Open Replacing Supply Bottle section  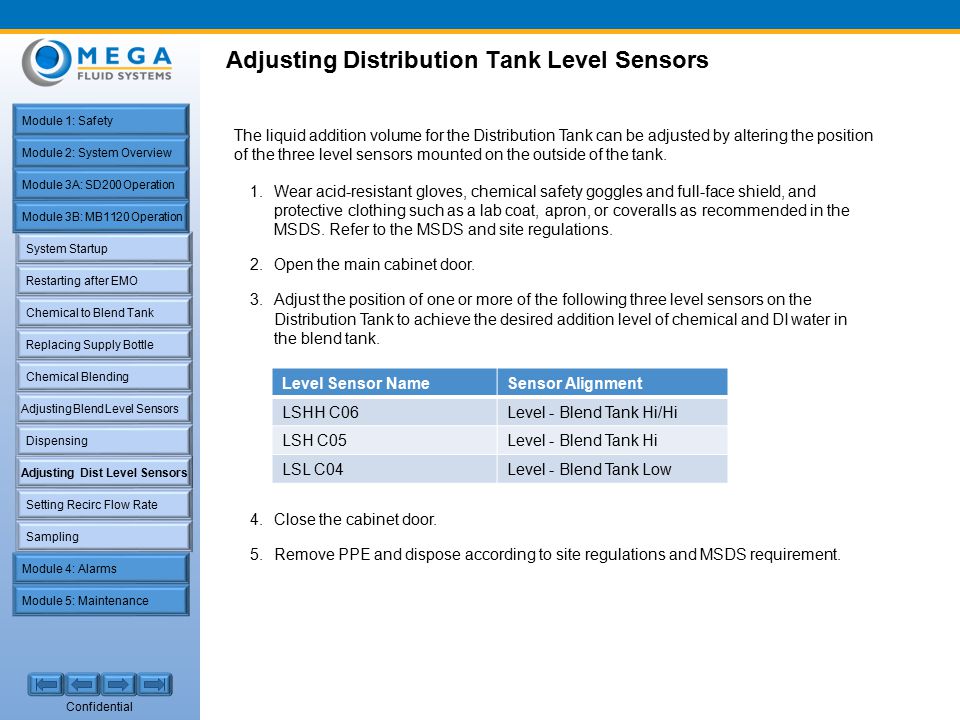(103, 345)
